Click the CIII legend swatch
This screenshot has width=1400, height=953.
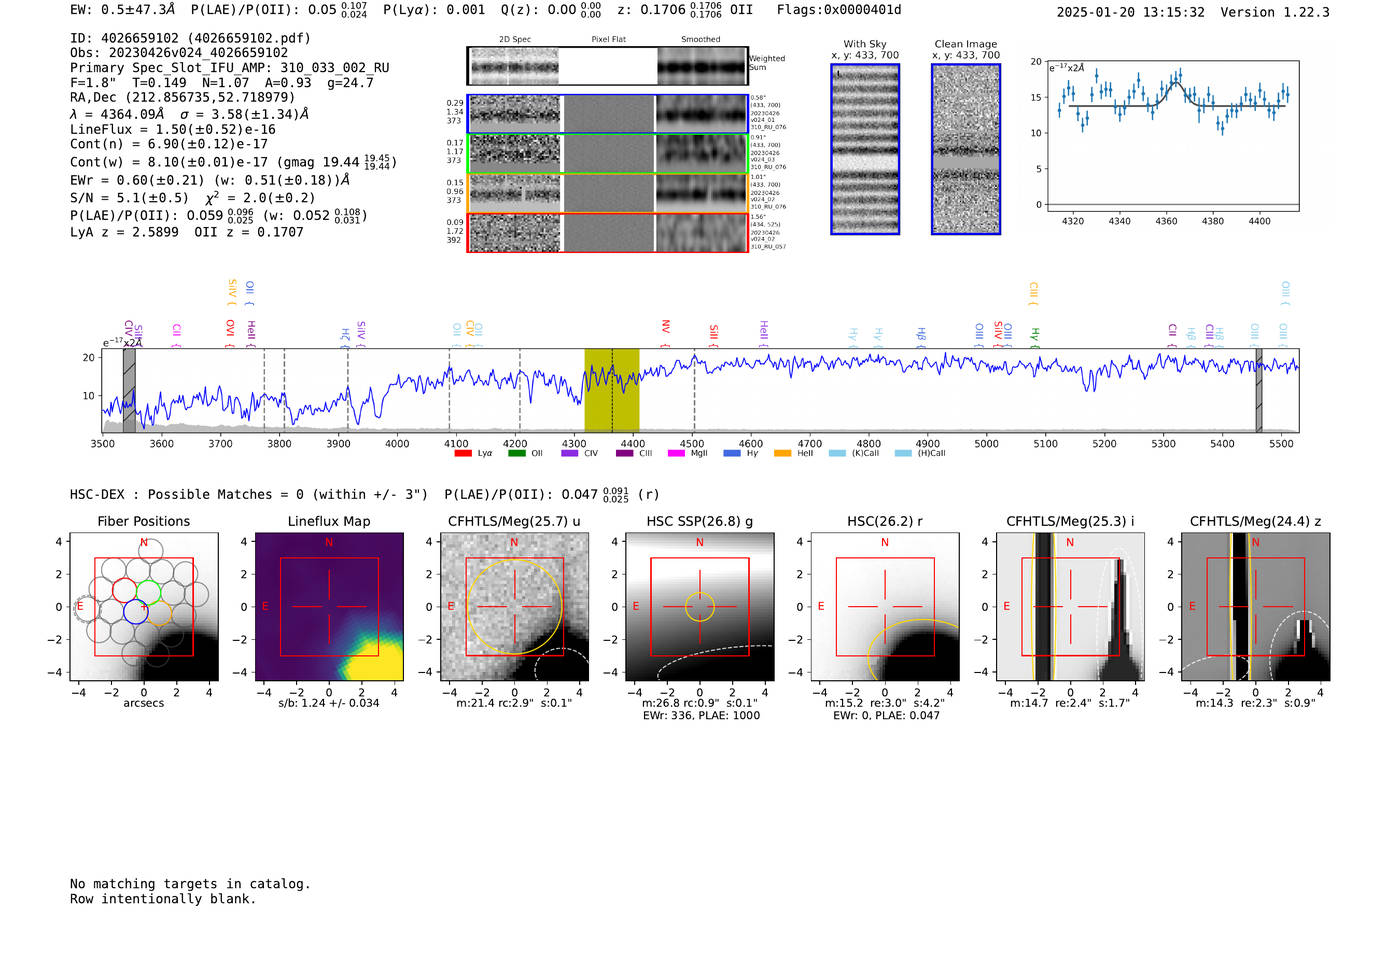625,453
